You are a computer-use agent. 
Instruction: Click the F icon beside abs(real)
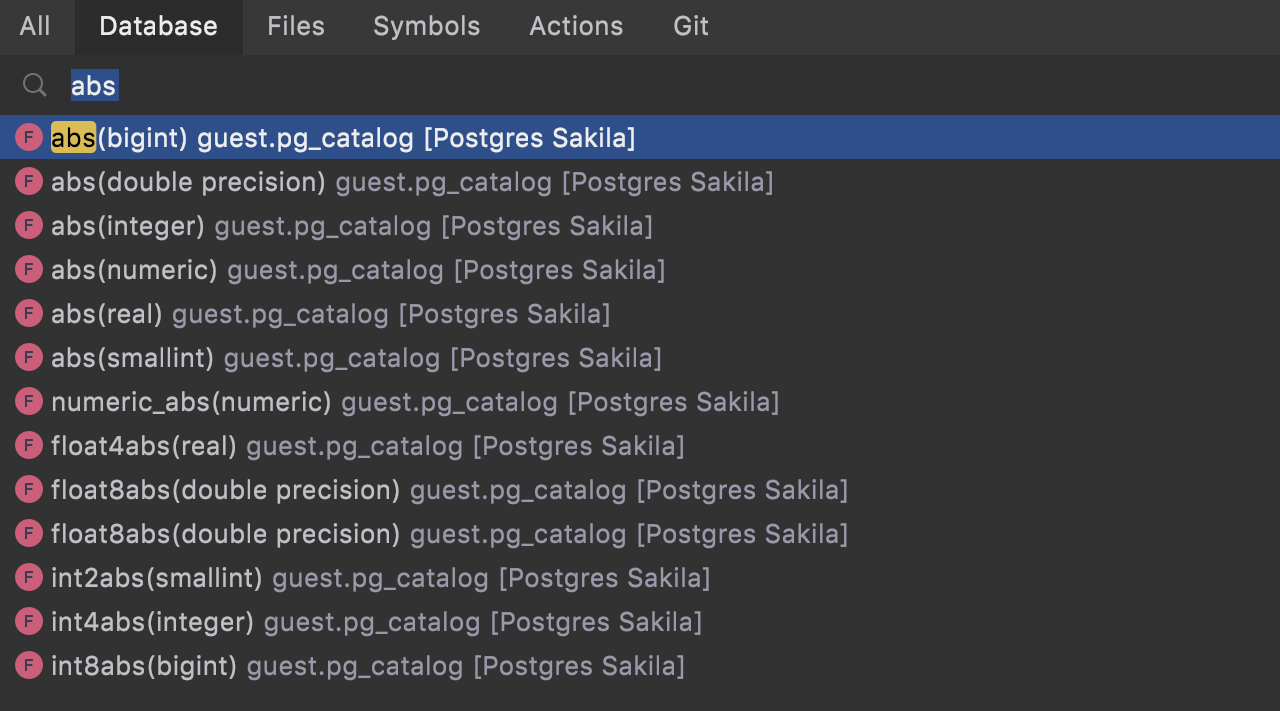pos(29,313)
